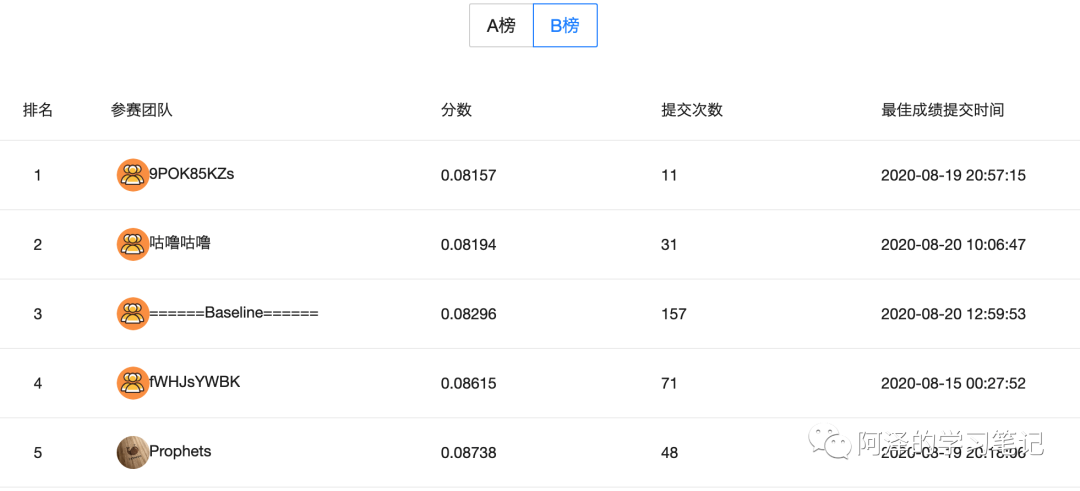Open the 9POK85KZs team name
The width and height of the screenshot is (1080, 491).
point(192,173)
